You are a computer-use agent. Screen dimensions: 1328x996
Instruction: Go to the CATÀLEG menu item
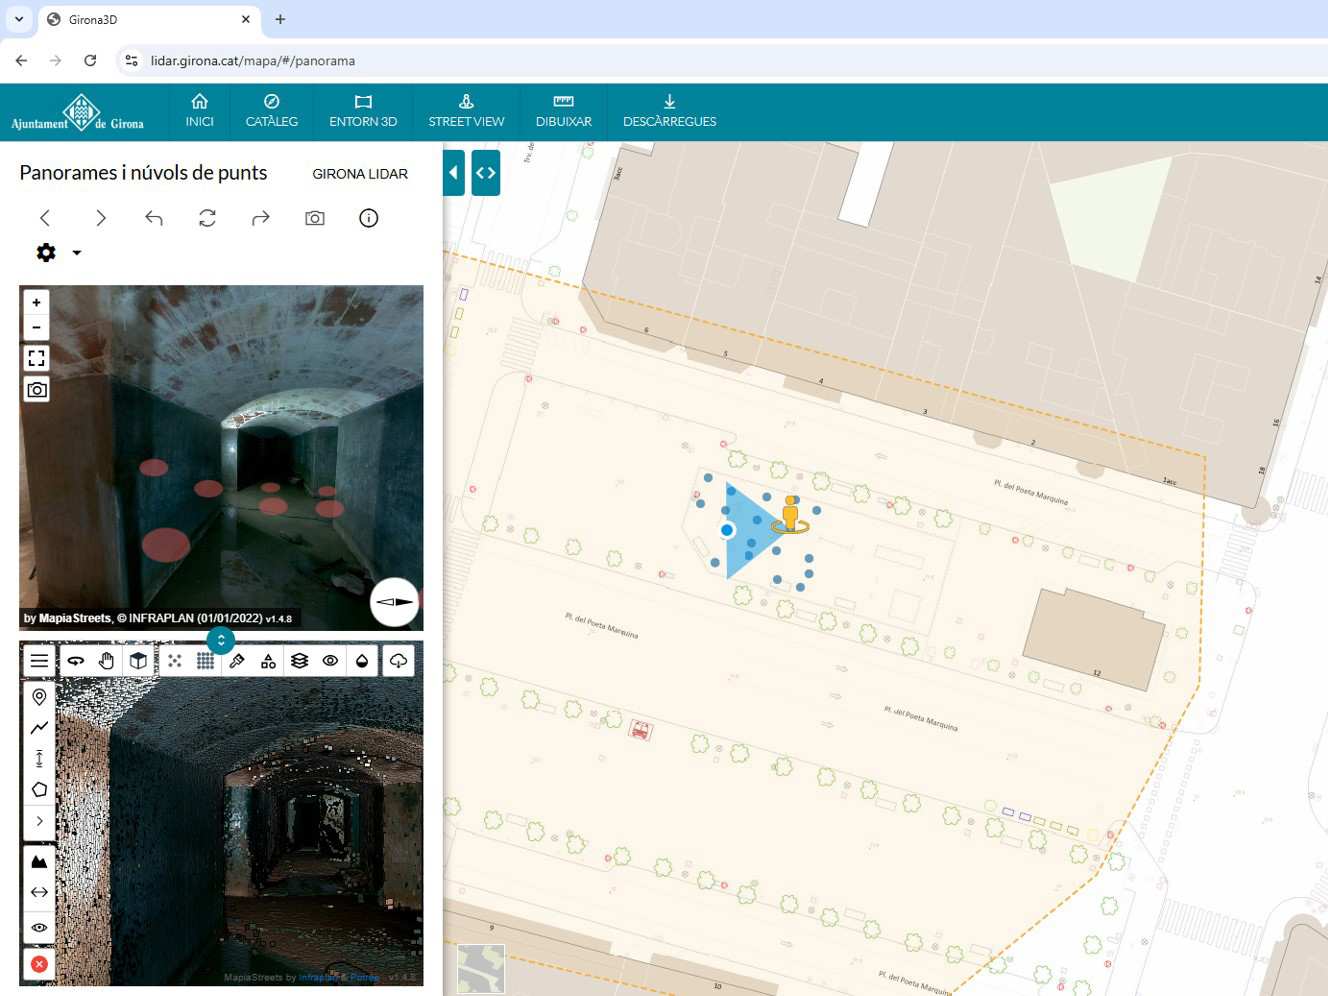(x=271, y=111)
